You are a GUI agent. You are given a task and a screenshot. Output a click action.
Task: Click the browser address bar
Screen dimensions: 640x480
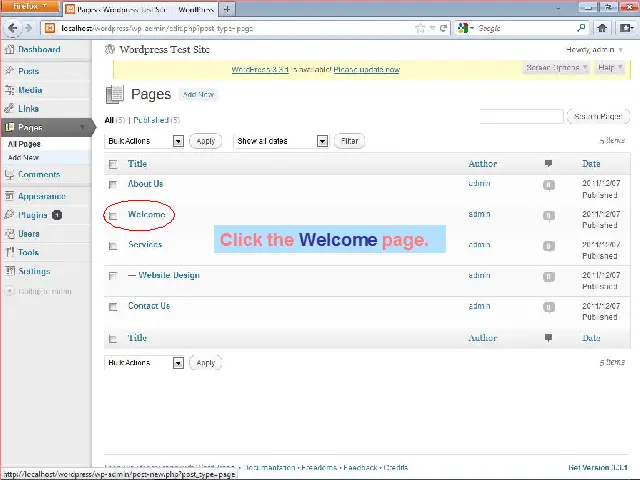(x=236, y=28)
